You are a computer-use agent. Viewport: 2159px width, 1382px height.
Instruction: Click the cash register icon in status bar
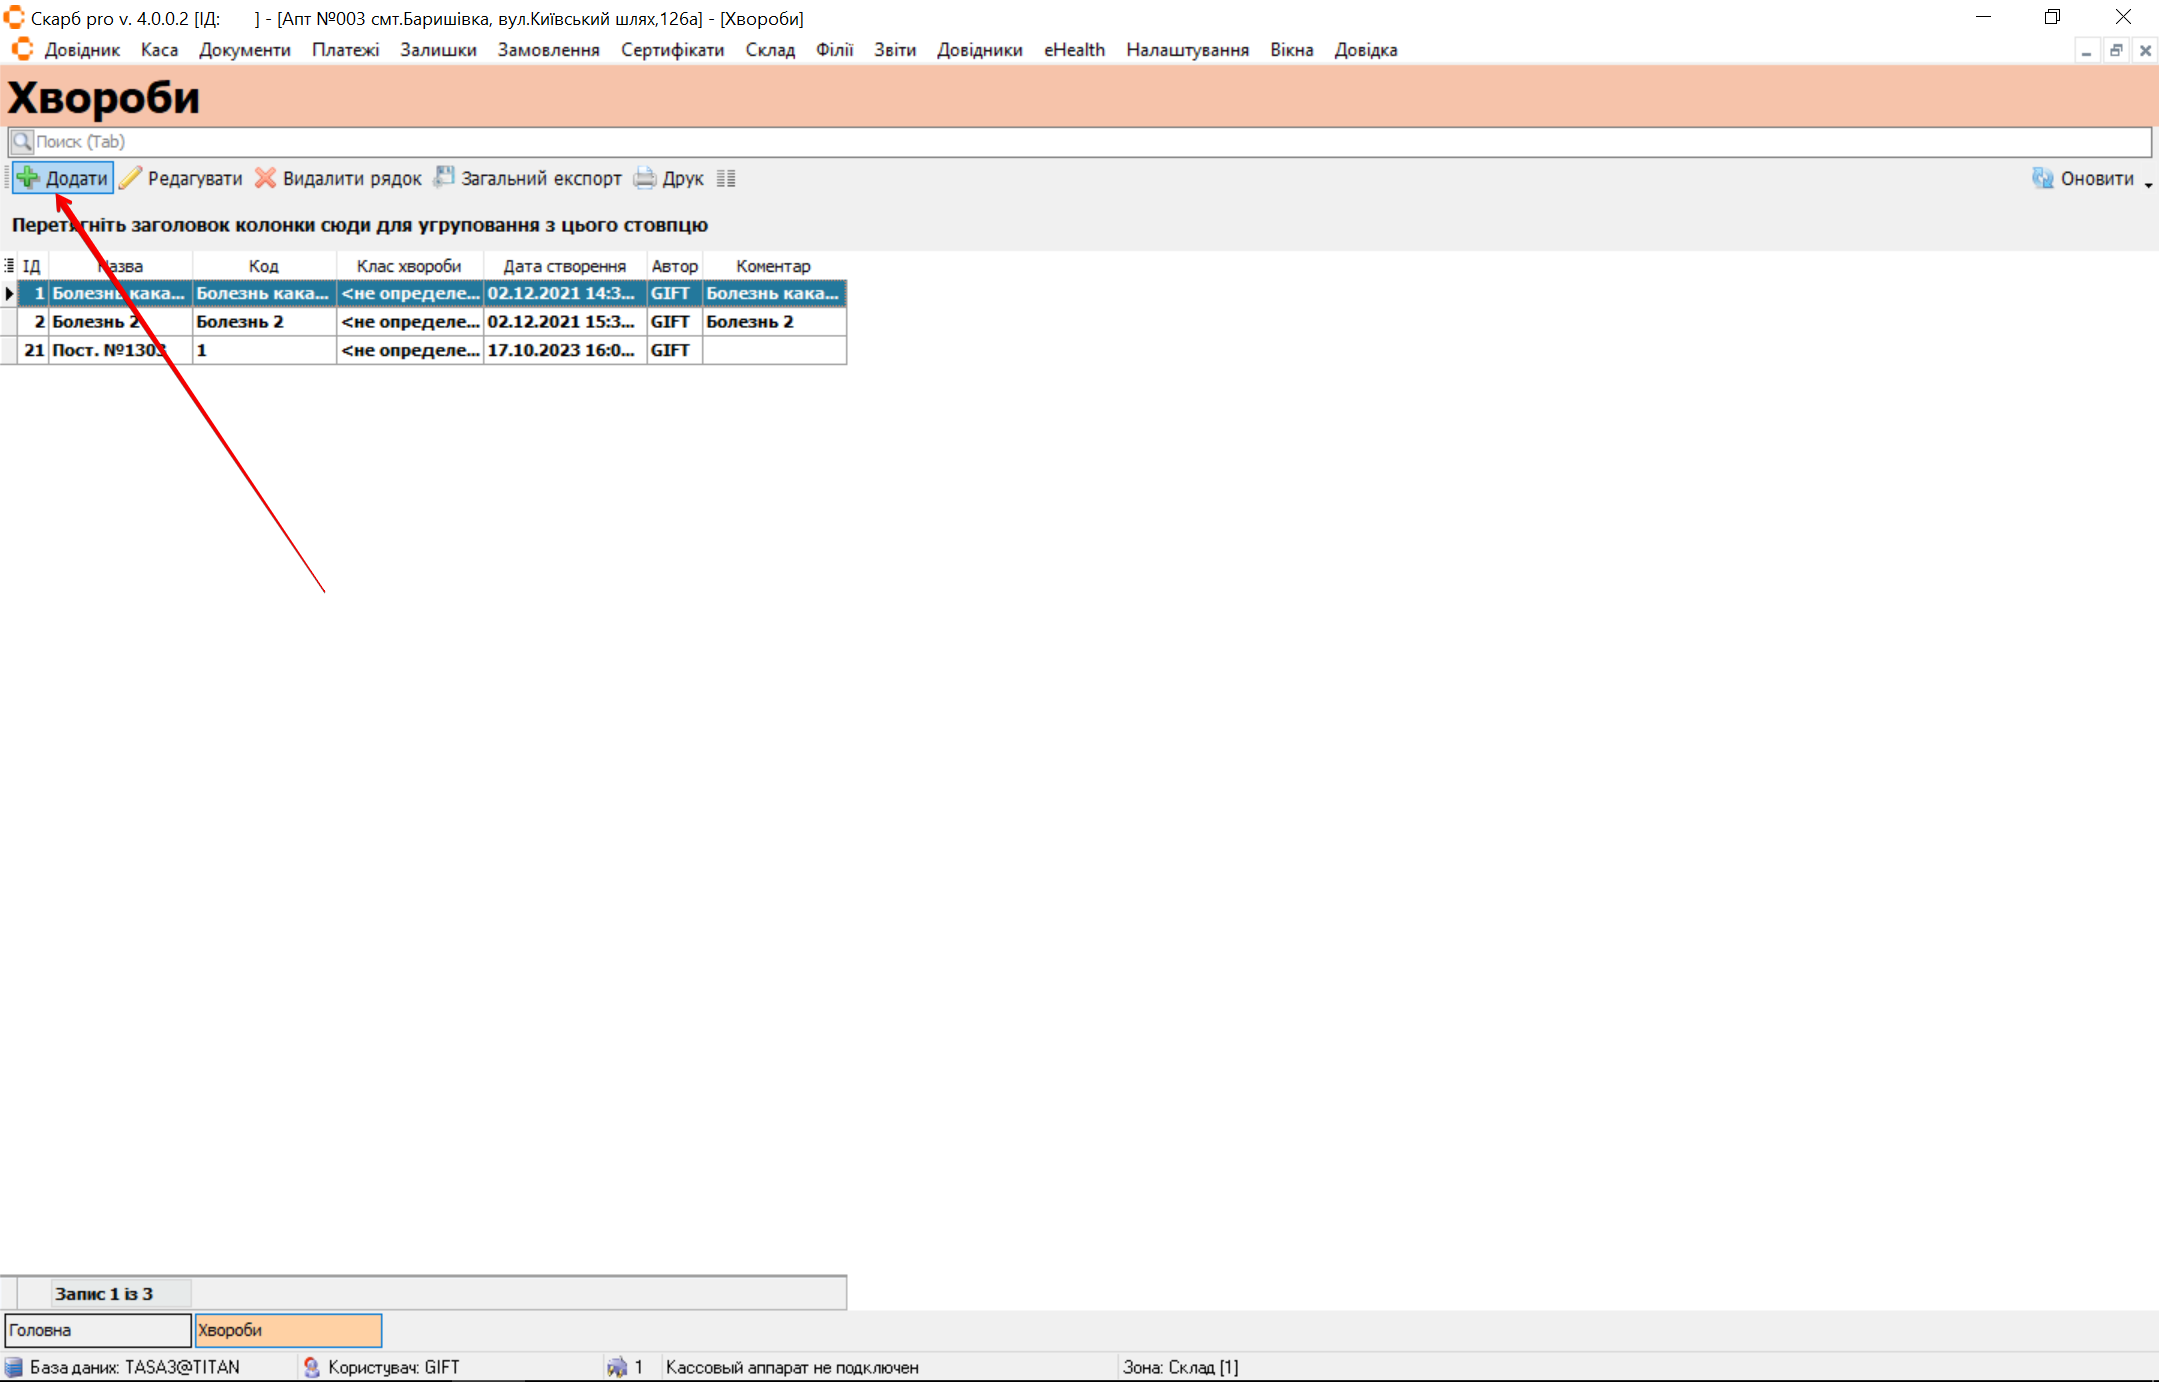(617, 1367)
